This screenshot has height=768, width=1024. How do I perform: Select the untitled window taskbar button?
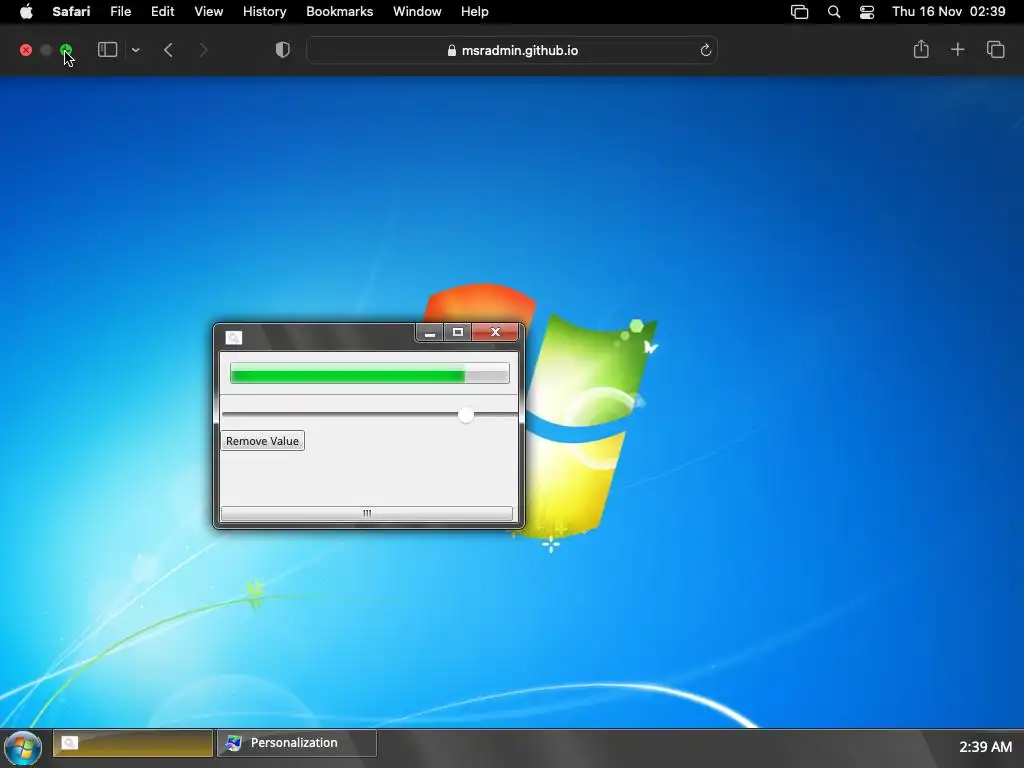(133, 743)
